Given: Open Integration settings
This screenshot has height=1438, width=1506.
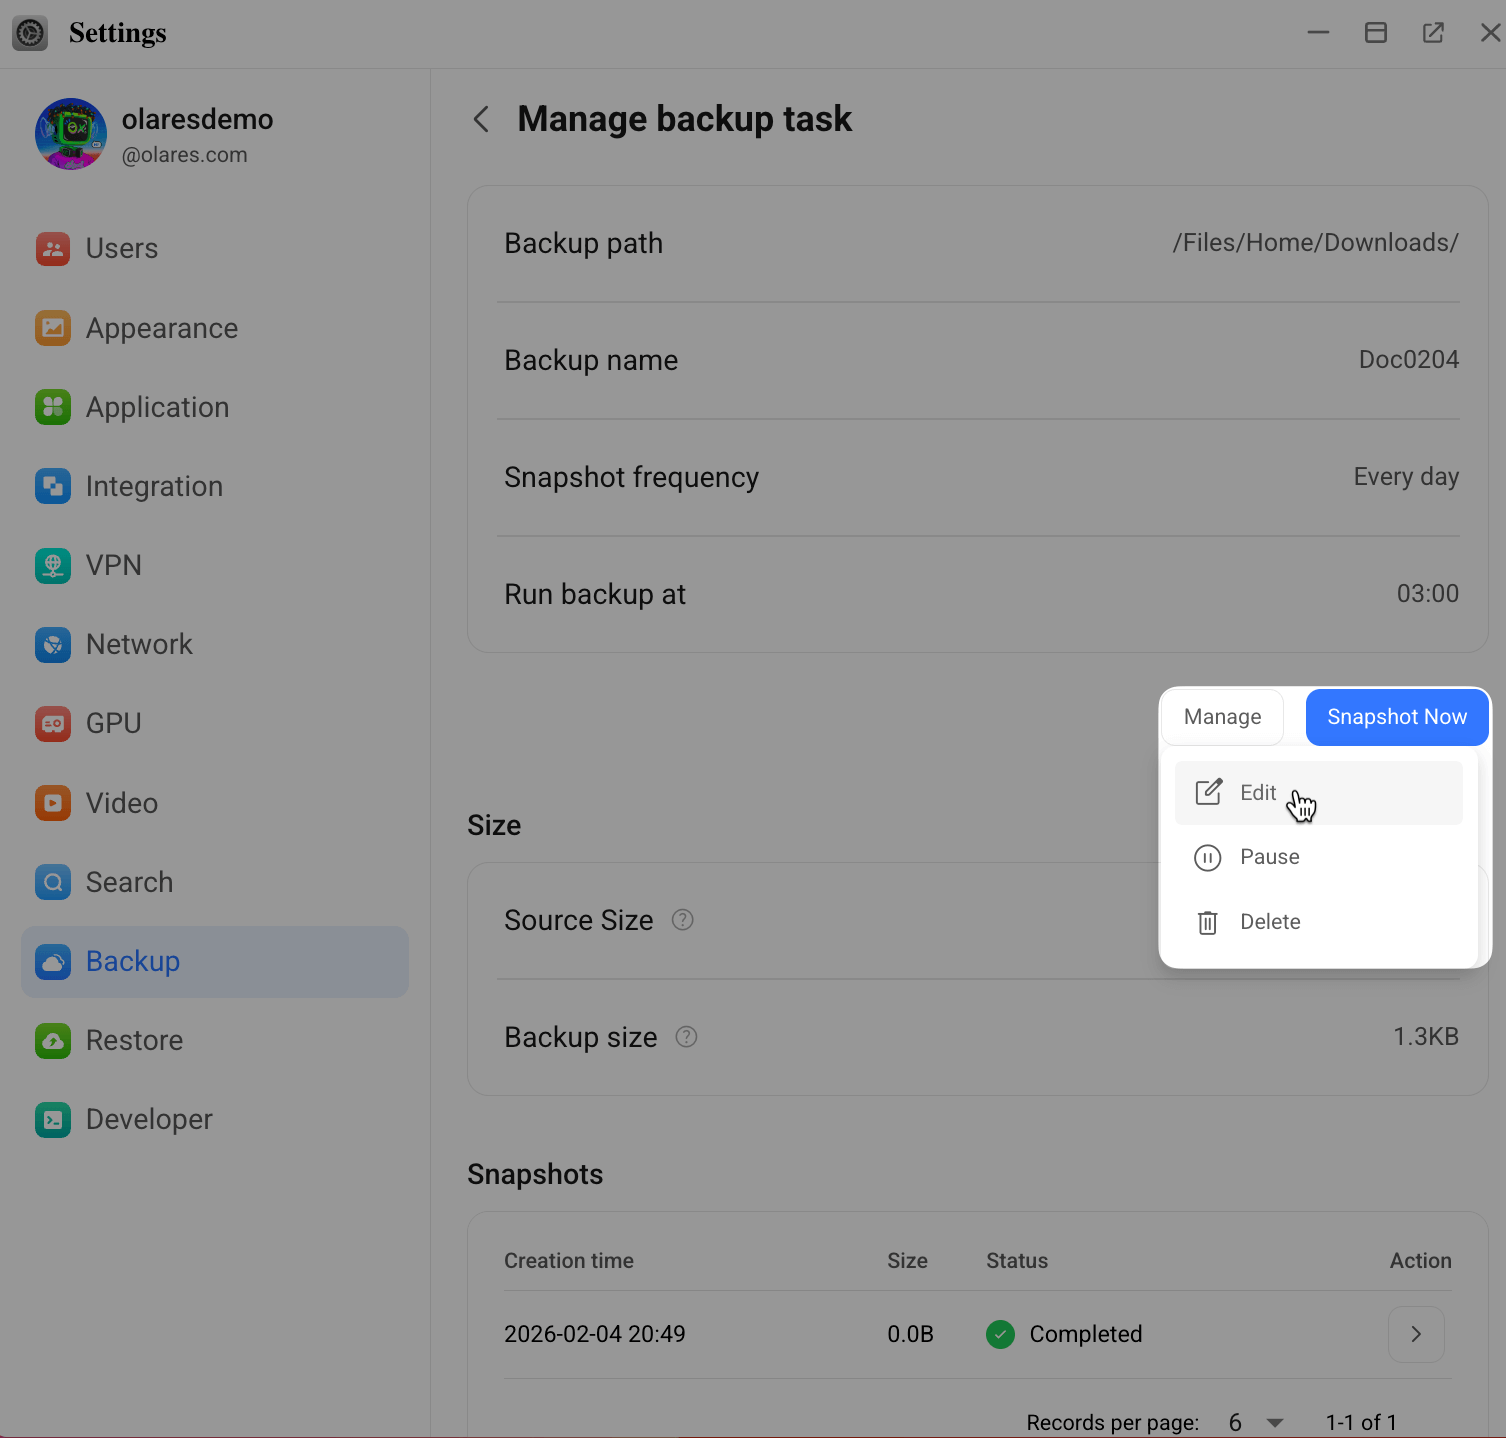Looking at the screenshot, I should (154, 486).
